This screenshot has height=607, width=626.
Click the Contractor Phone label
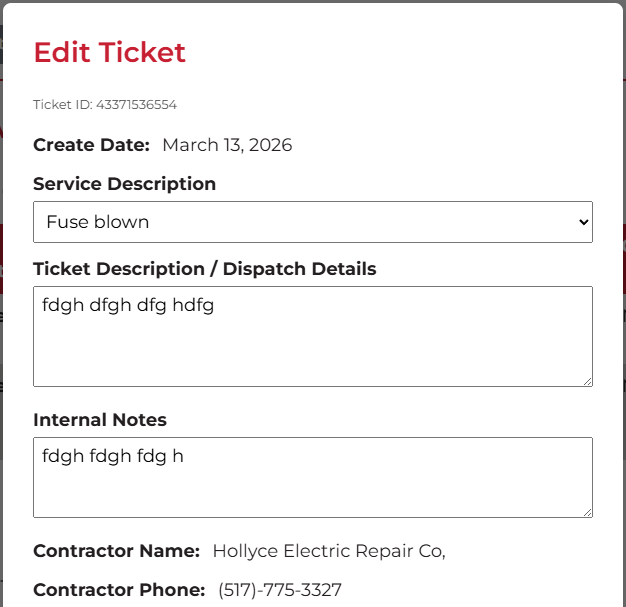pyautogui.click(x=119, y=590)
